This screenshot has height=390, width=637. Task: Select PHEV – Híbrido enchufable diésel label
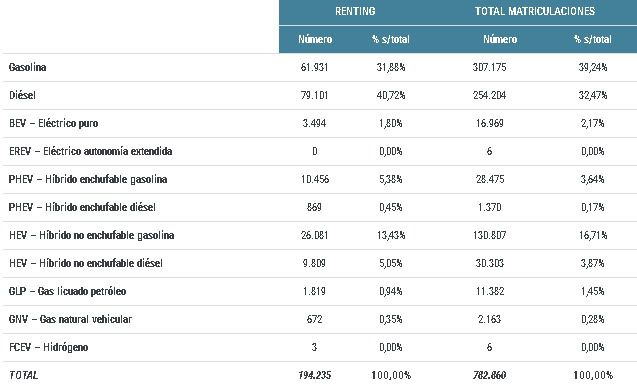[82, 207]
